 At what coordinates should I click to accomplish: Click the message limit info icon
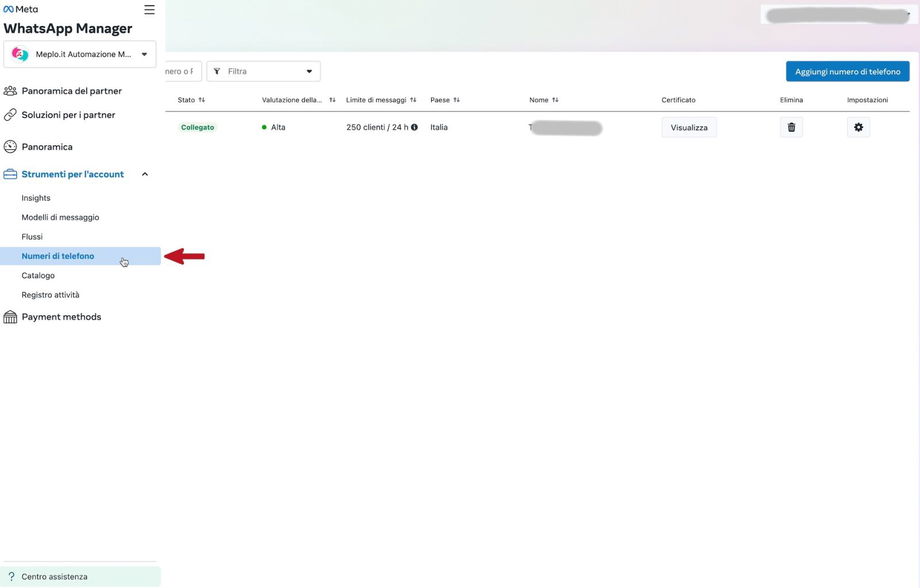(414, 127)
